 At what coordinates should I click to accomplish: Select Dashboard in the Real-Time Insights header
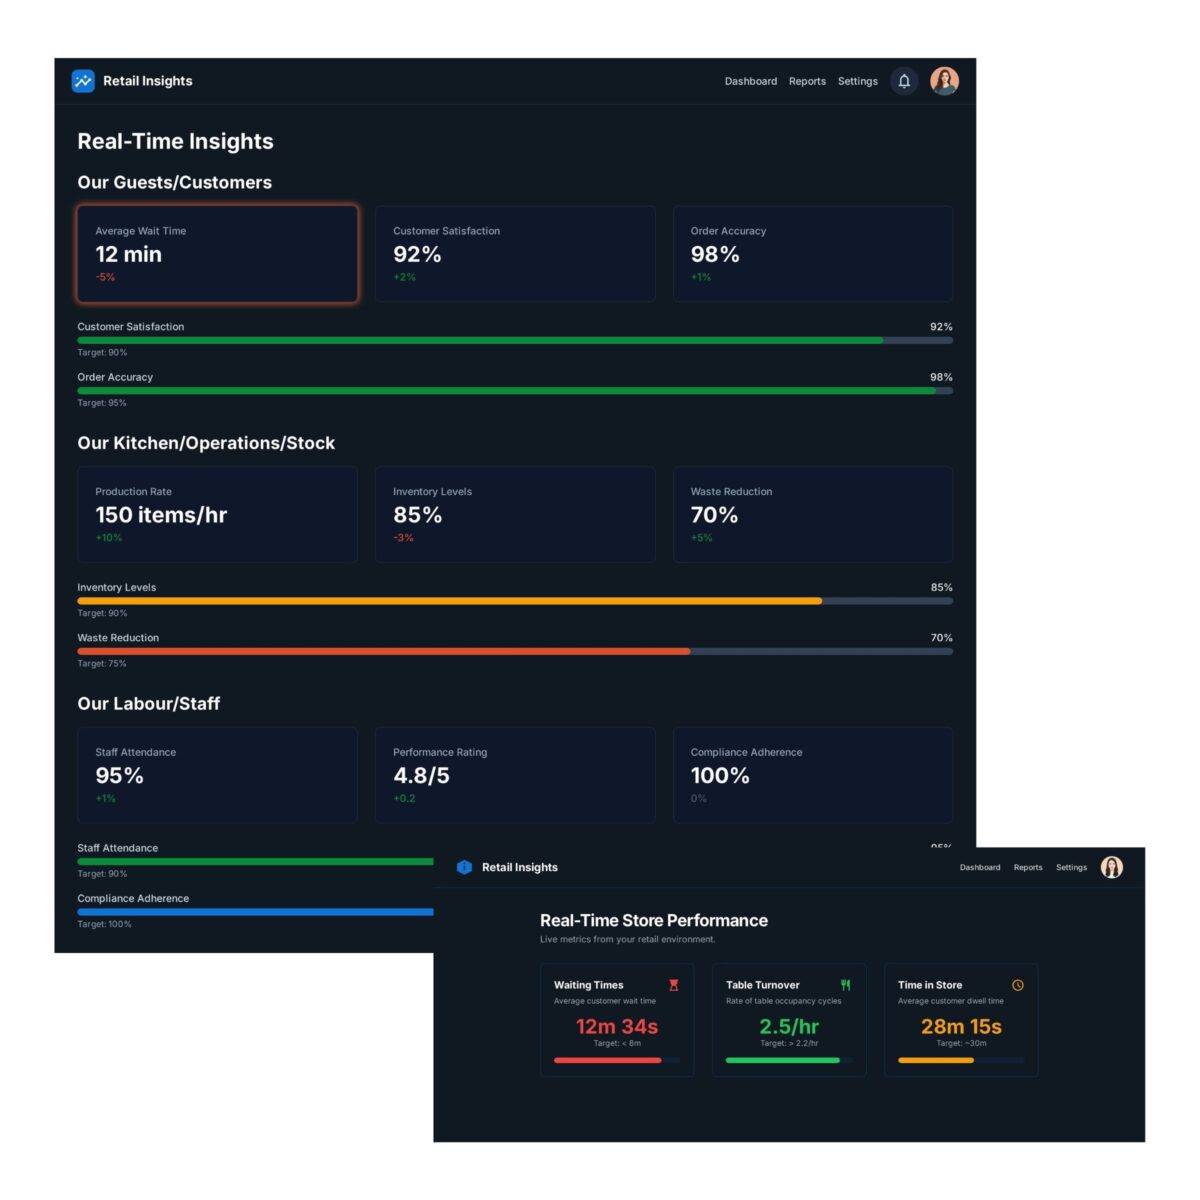tap(750, 81)
